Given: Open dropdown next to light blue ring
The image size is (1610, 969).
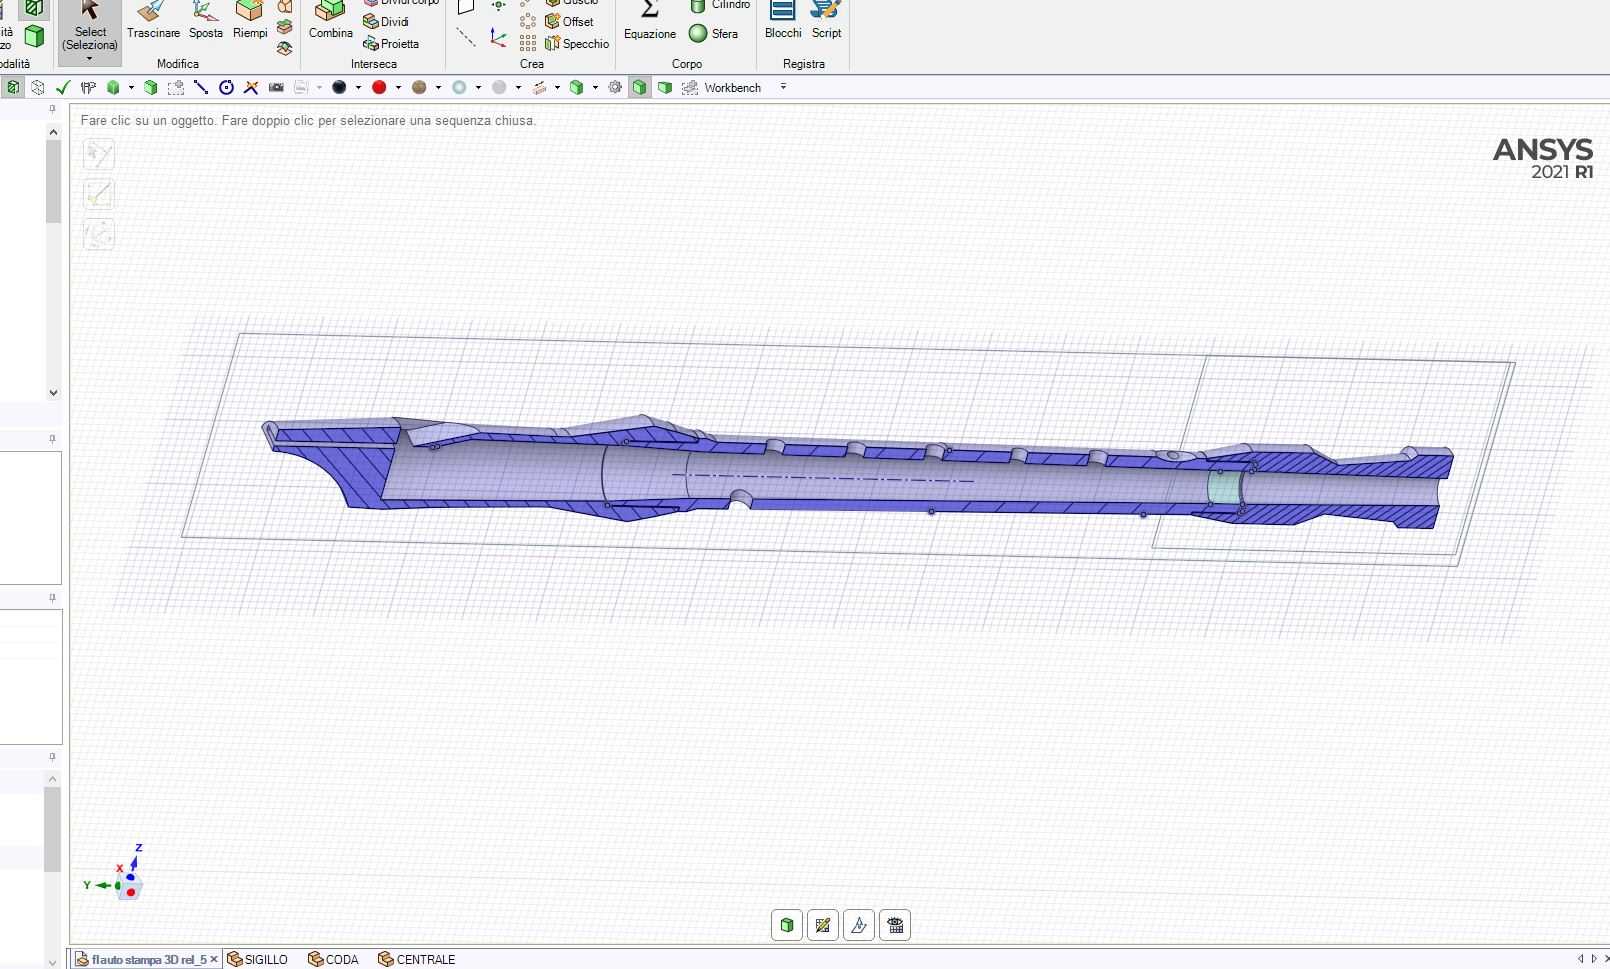Looking at the screenshot, I should 478,88.
